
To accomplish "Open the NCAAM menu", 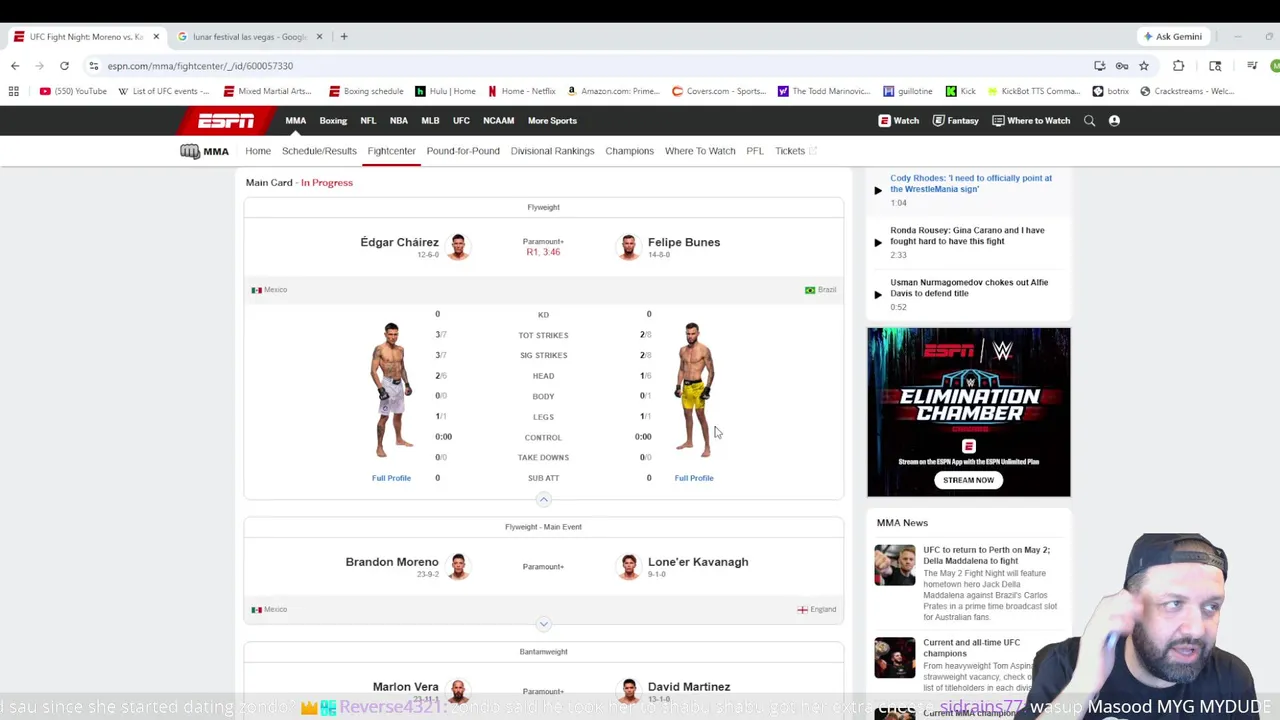I will tap(499, 121).
